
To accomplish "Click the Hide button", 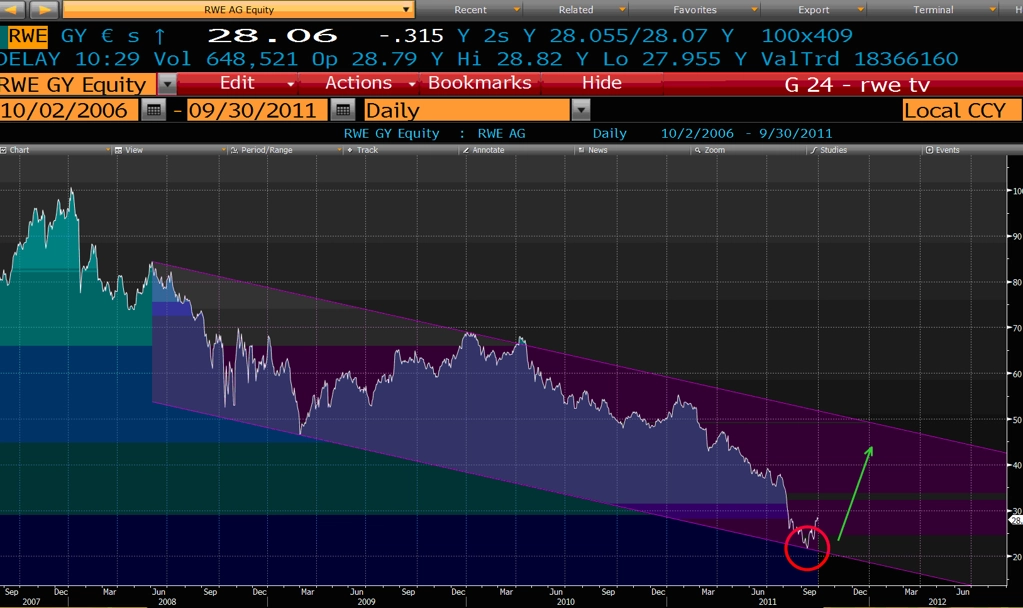I will click(x=602, y=84).
